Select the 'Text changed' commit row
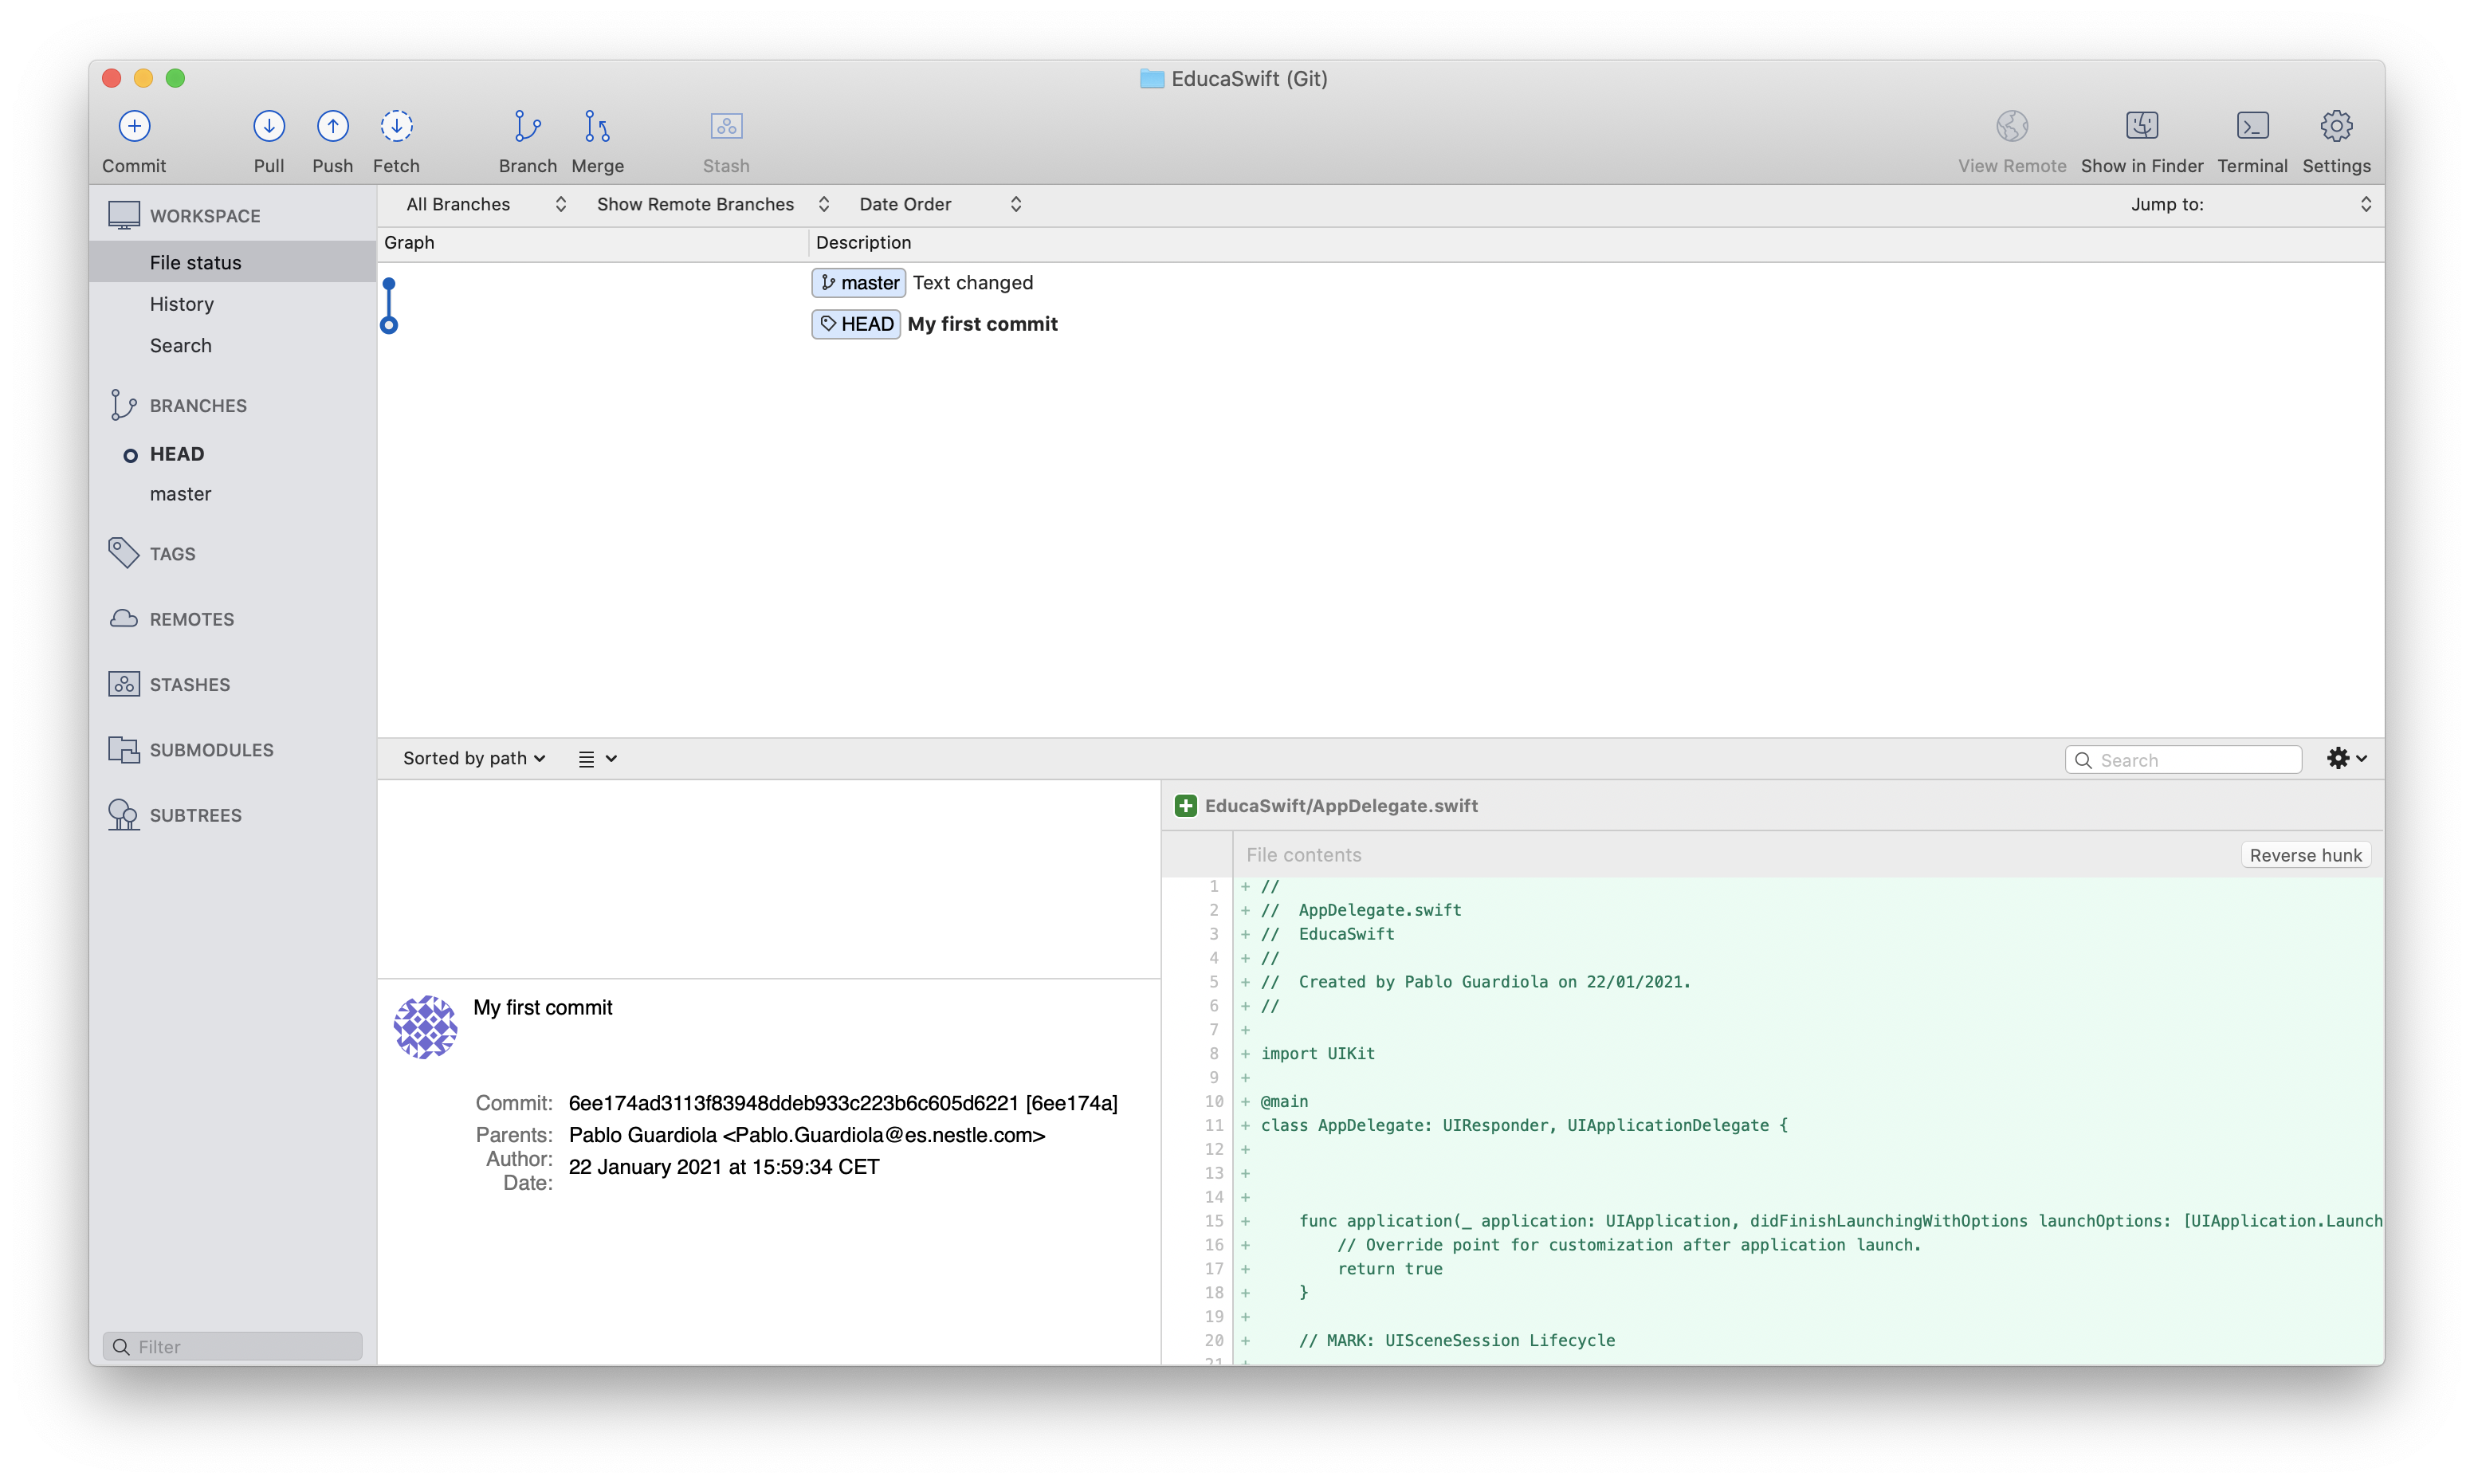Screen dimensions: 2474x1484 (1380, 283)
